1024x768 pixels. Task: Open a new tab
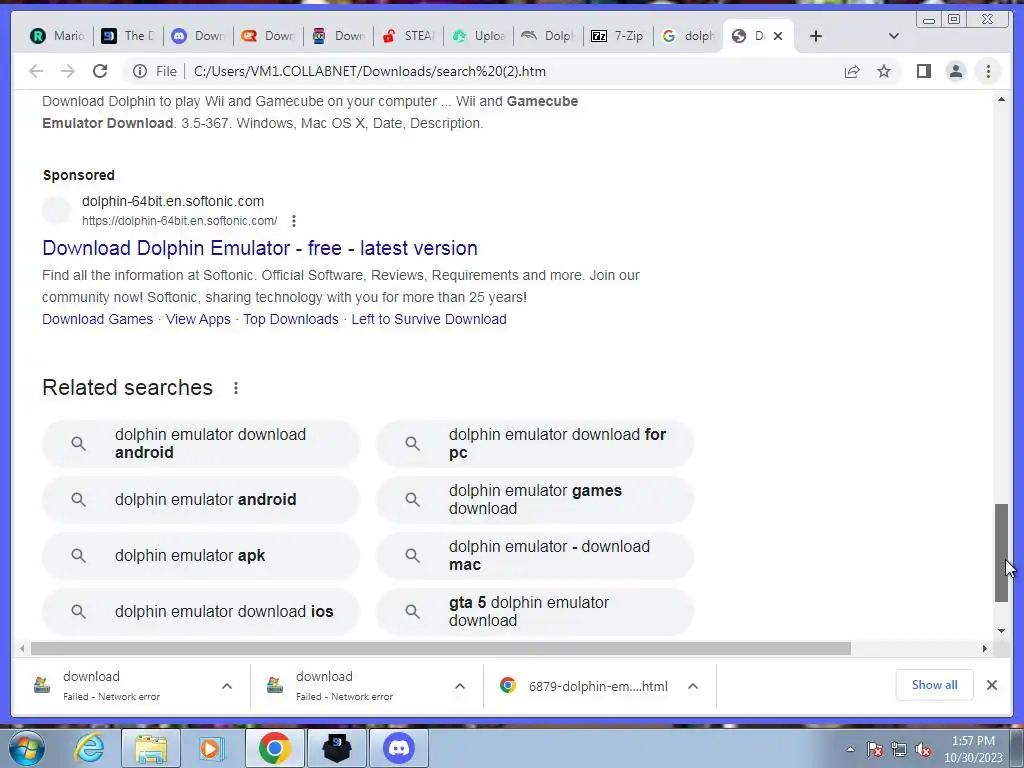[816, 36]
